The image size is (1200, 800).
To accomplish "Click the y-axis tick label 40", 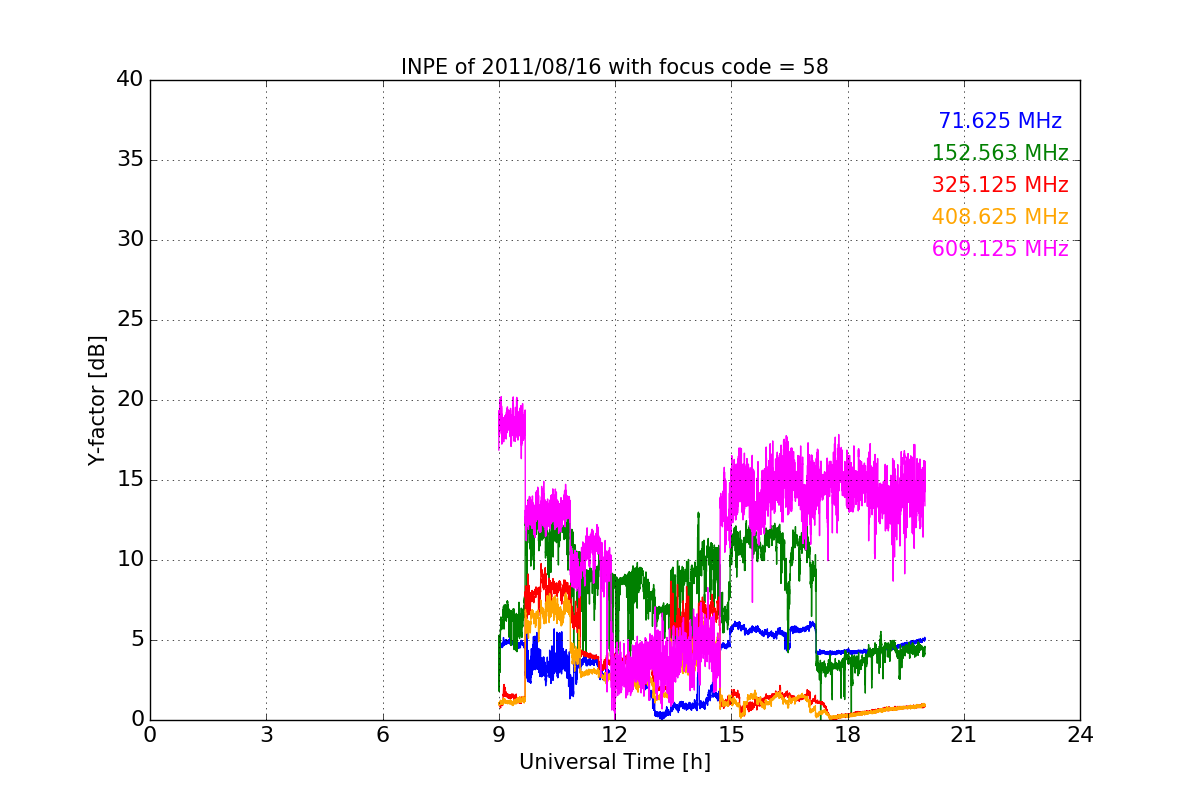I will pos(130,80).
